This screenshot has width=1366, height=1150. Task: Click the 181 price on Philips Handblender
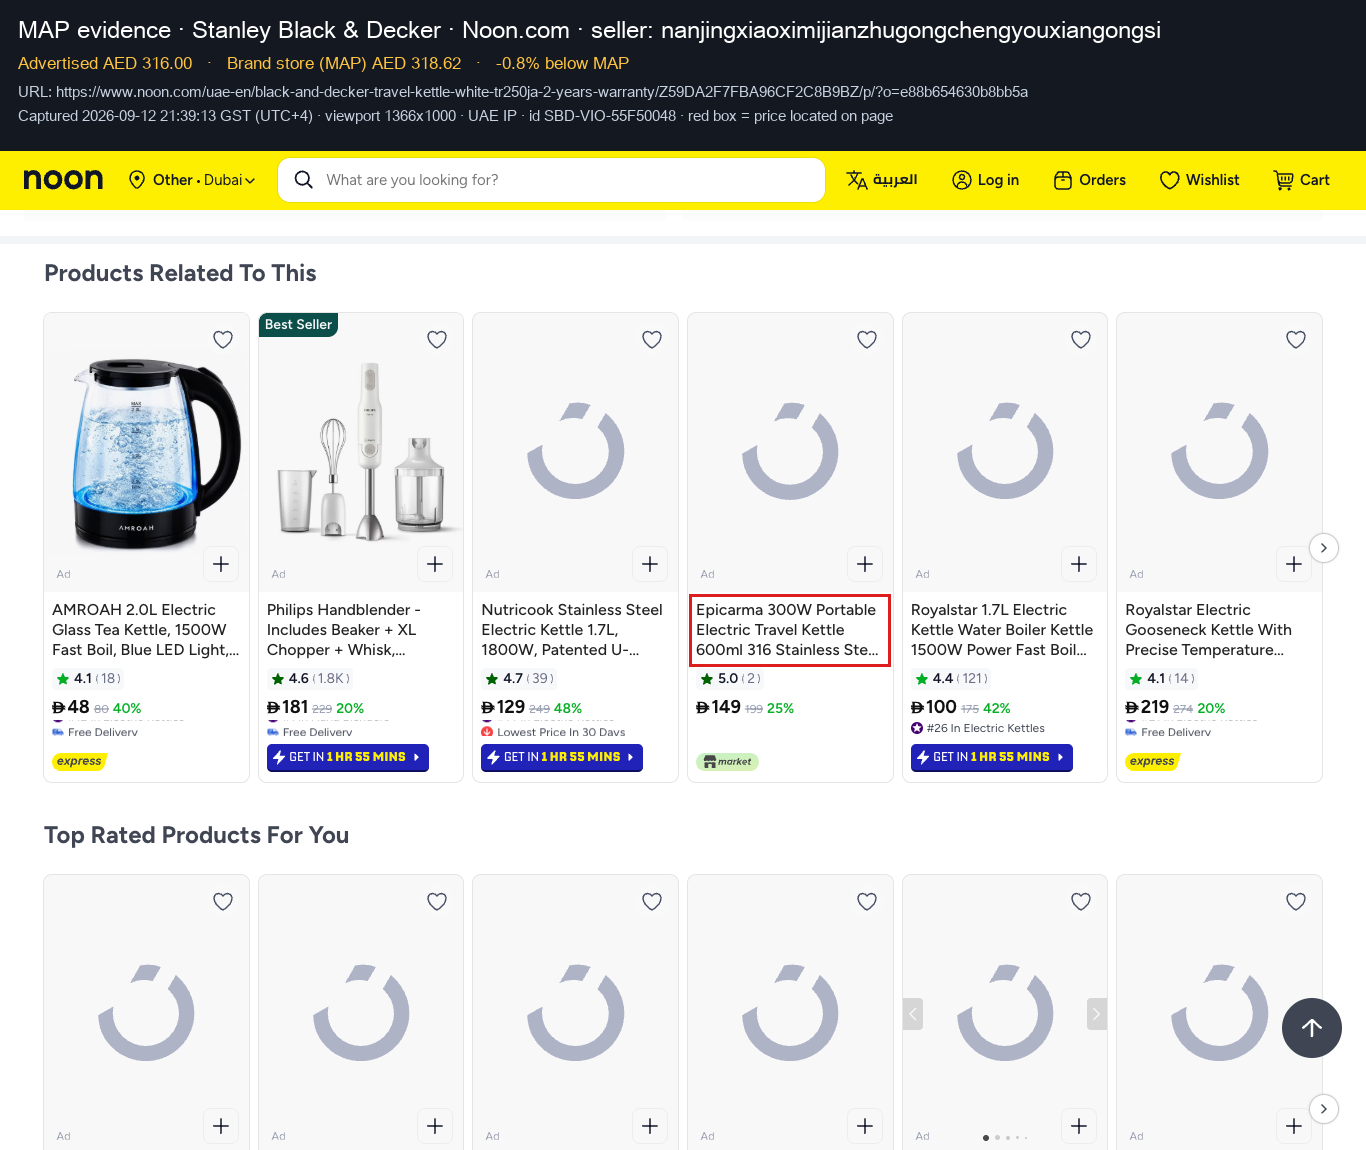tap(288, 708)
